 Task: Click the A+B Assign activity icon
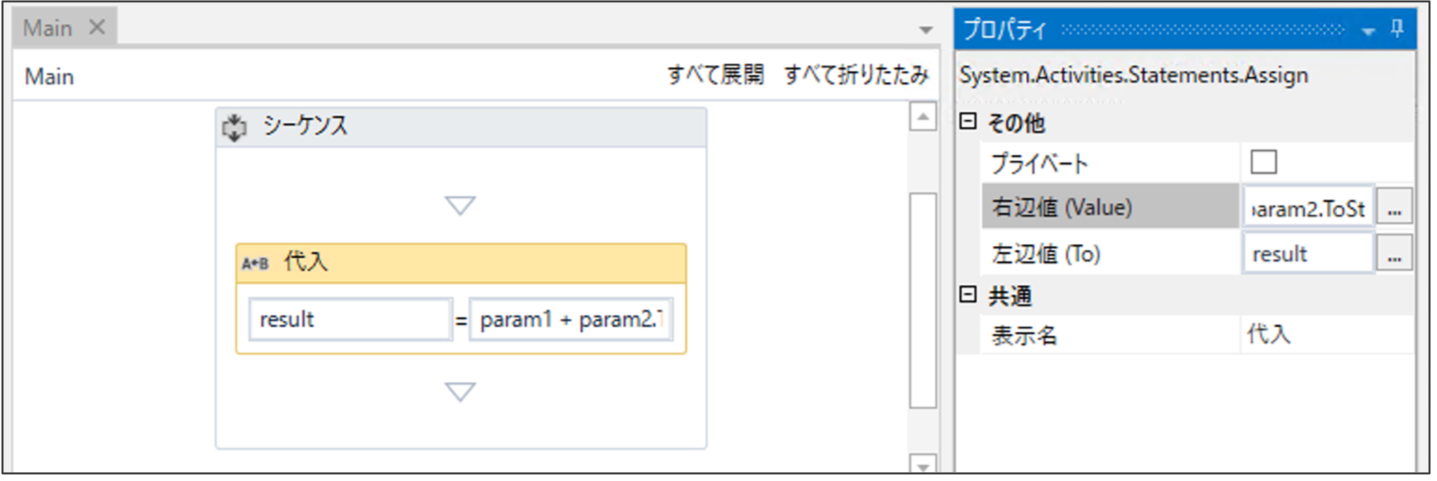click(255, 264)
